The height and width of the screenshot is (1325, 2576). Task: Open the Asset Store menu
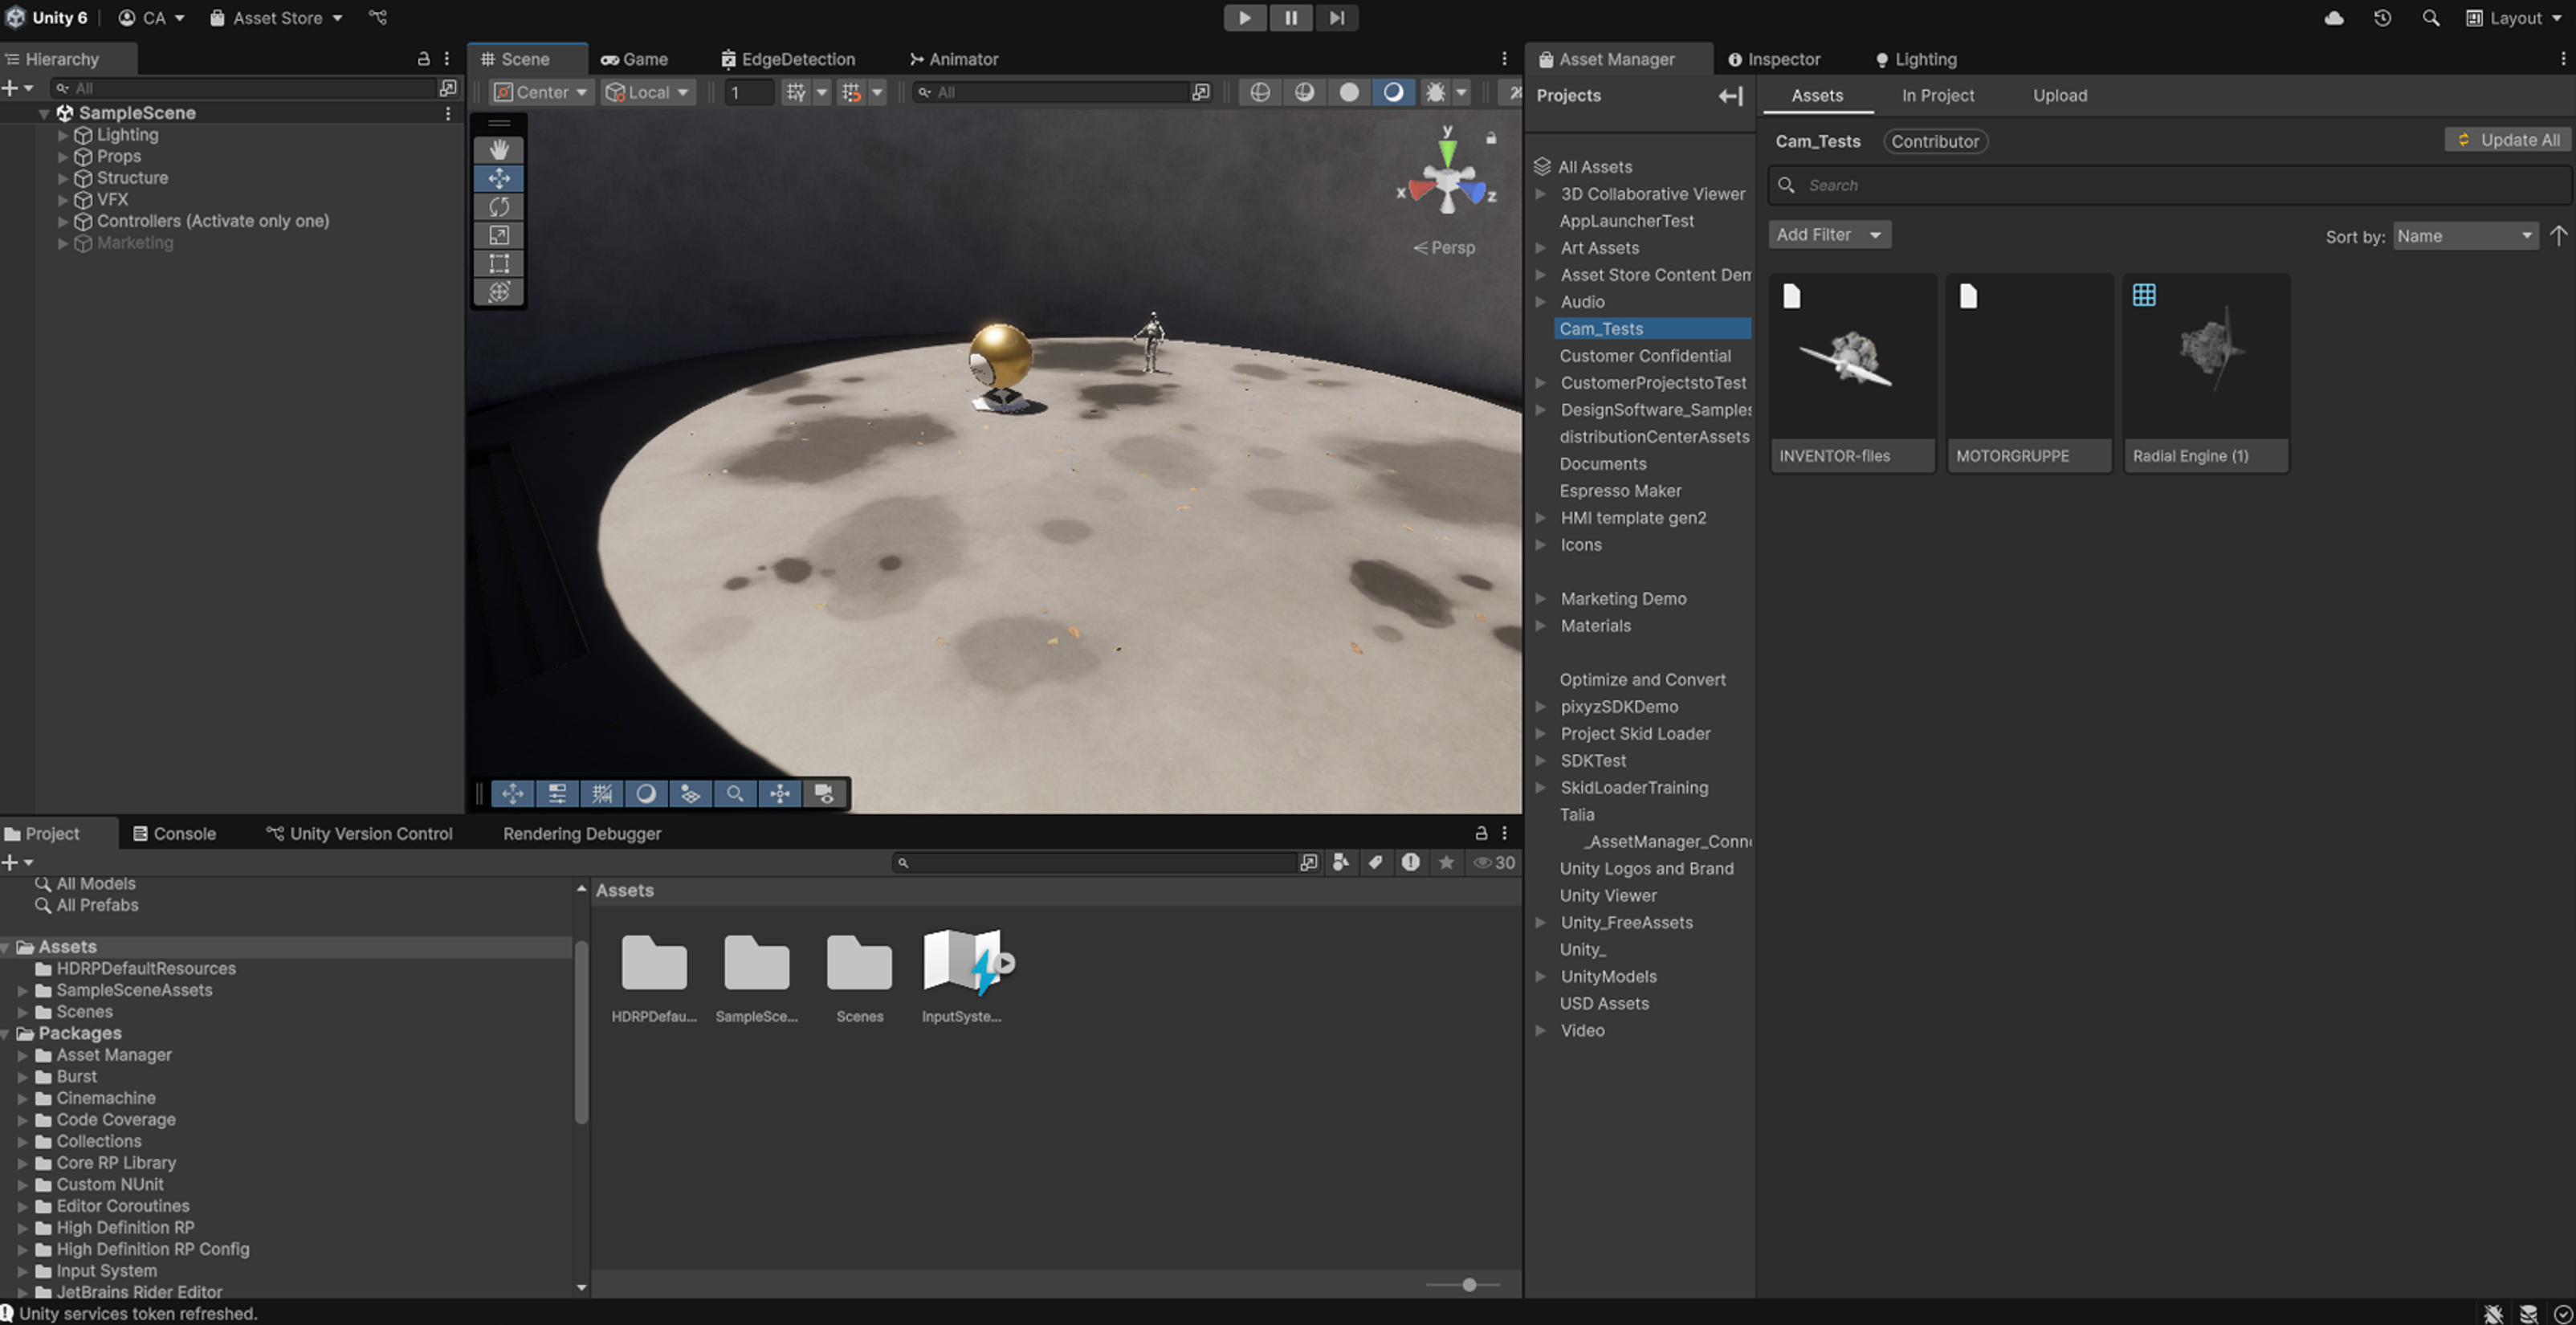pos(276,18)
